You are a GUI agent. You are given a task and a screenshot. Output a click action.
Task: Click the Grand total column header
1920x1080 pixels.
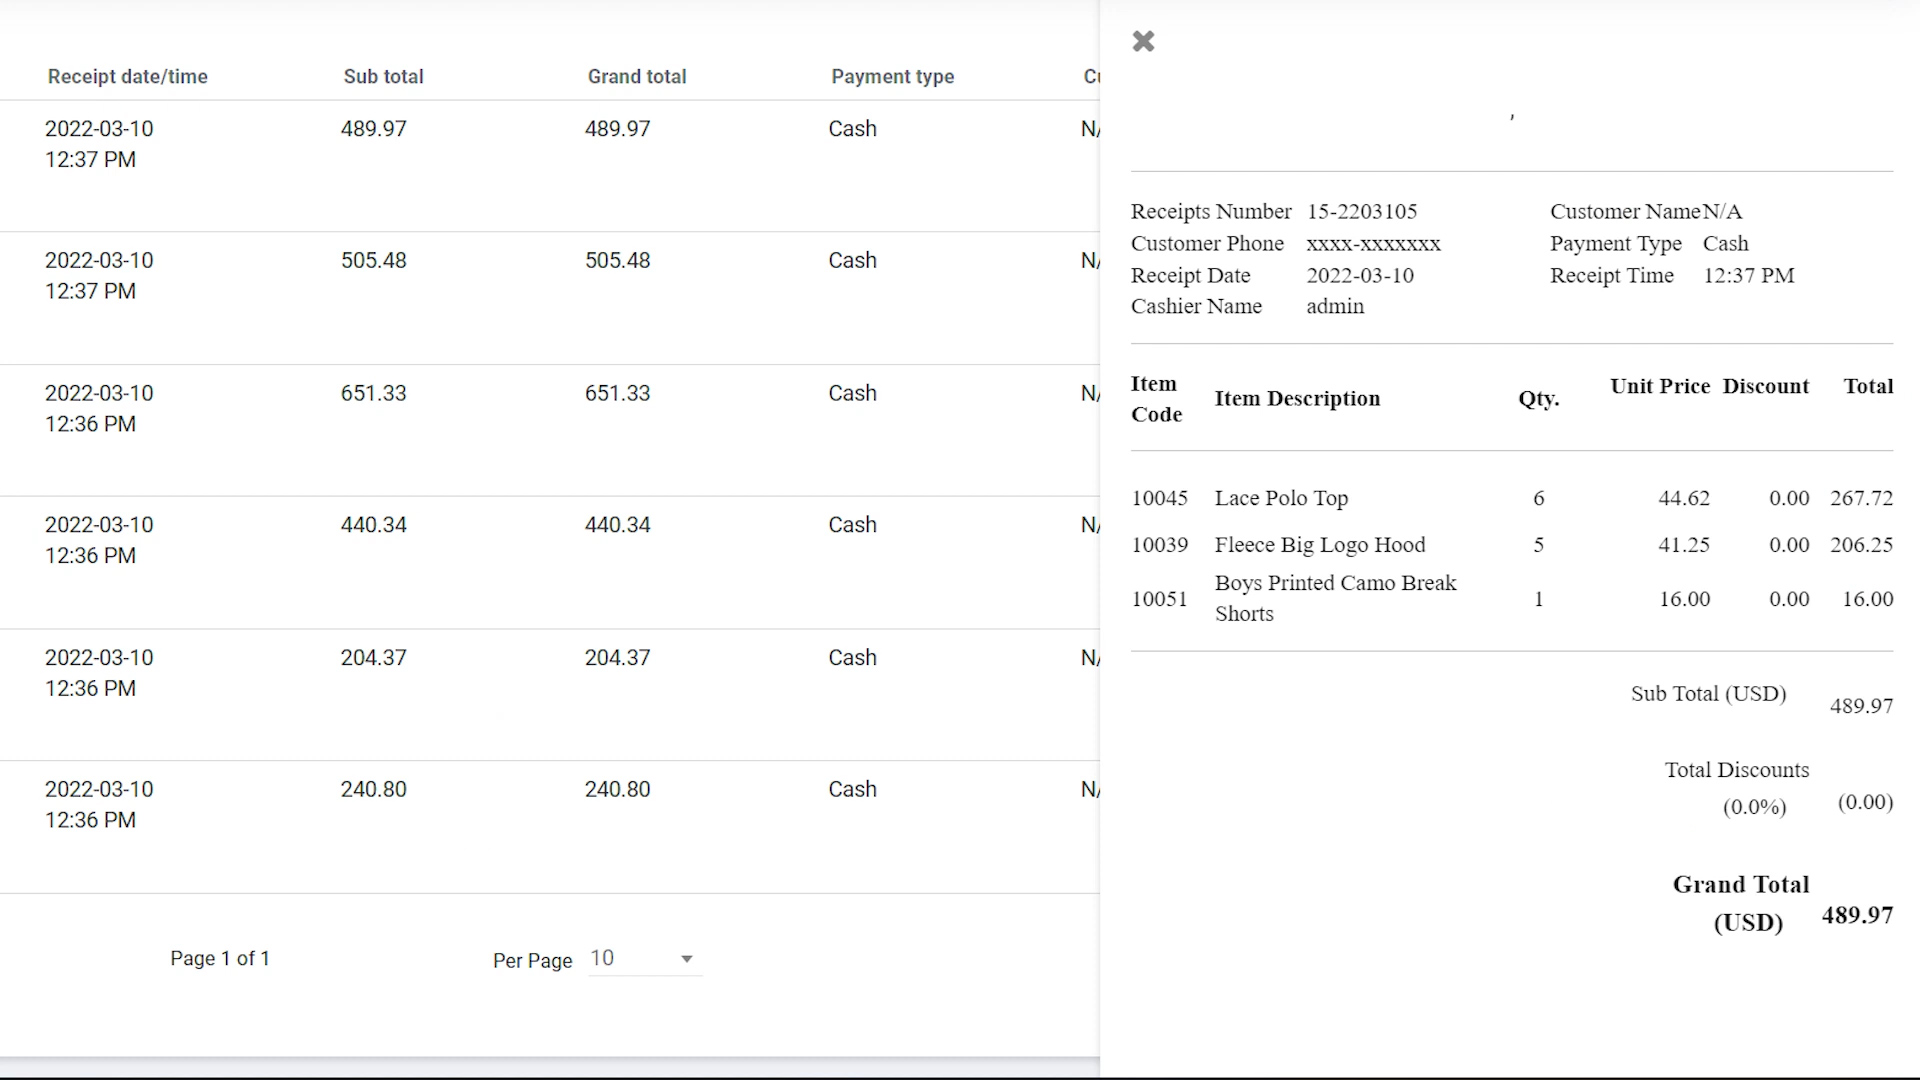pos(636,77)
